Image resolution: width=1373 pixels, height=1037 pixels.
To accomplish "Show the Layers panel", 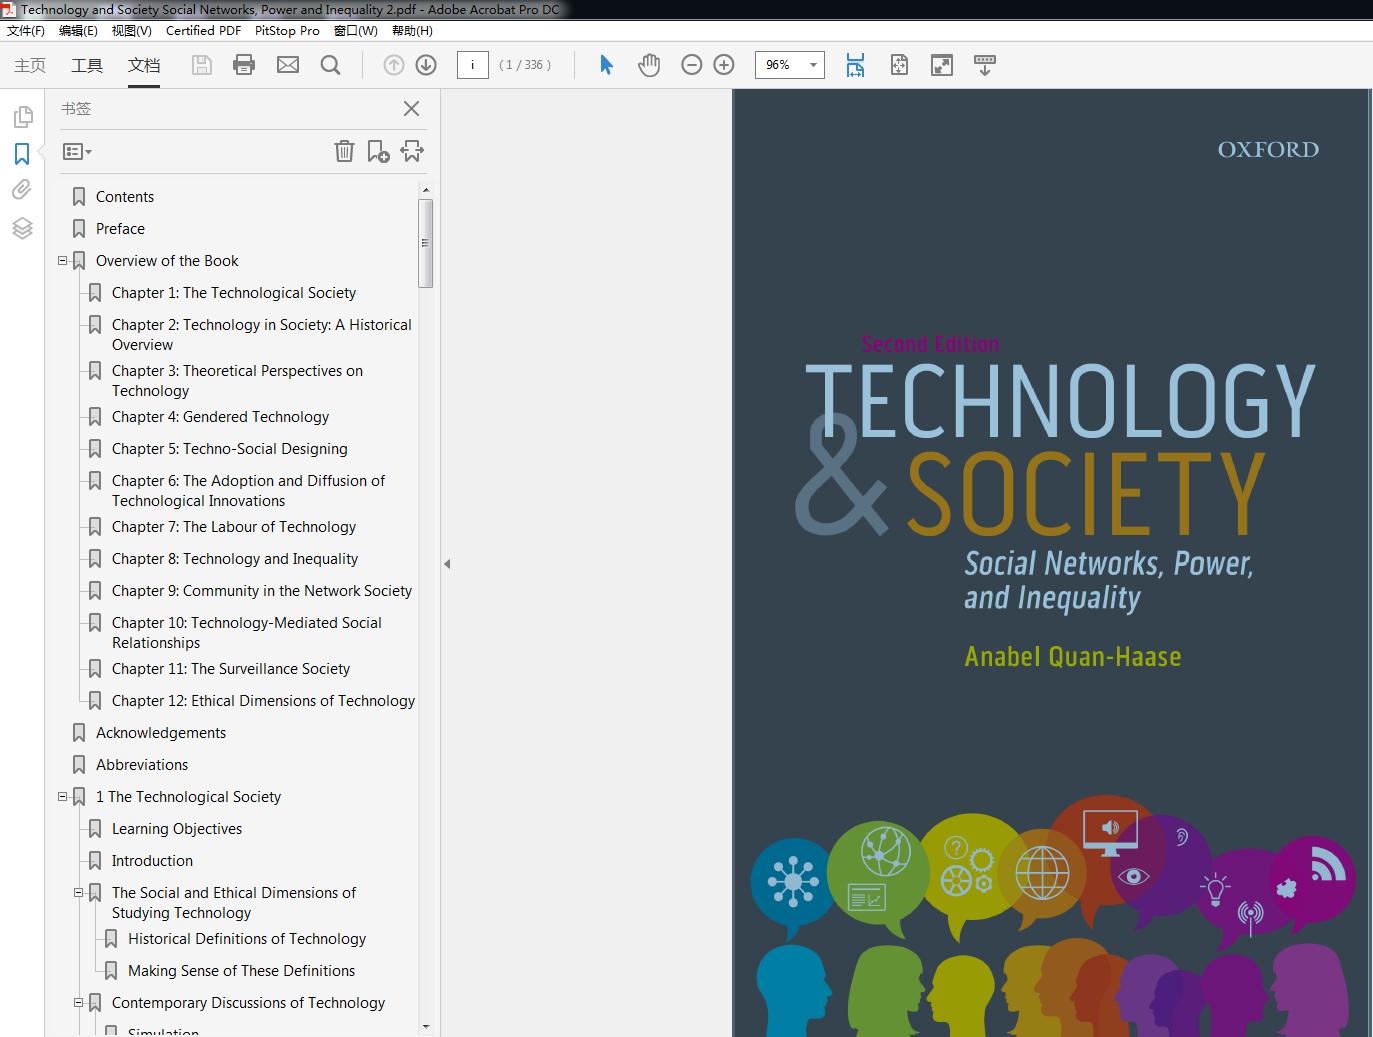I will [x=22, y=228].
